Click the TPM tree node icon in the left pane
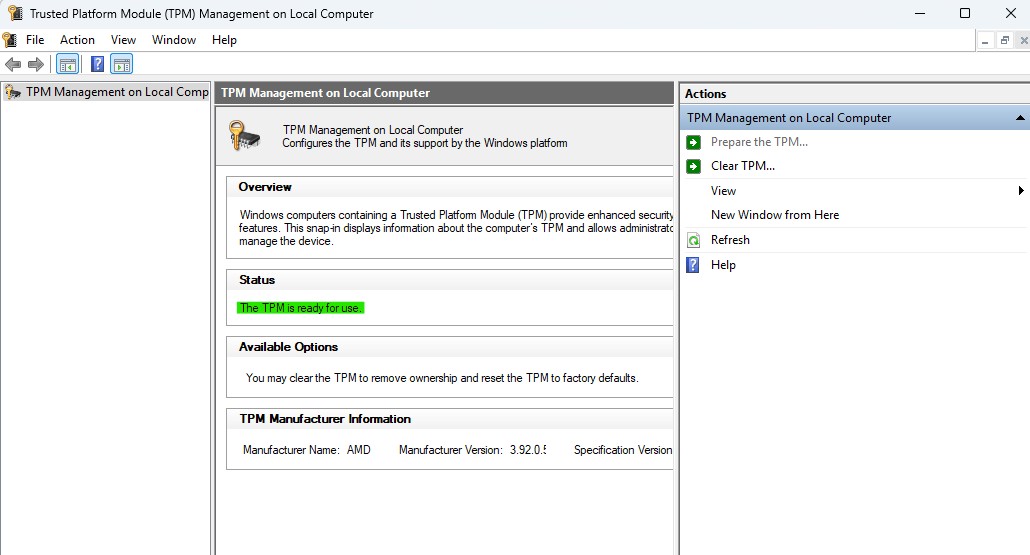1030x555 pixels. pyautogui.click(x=12, y=92)
